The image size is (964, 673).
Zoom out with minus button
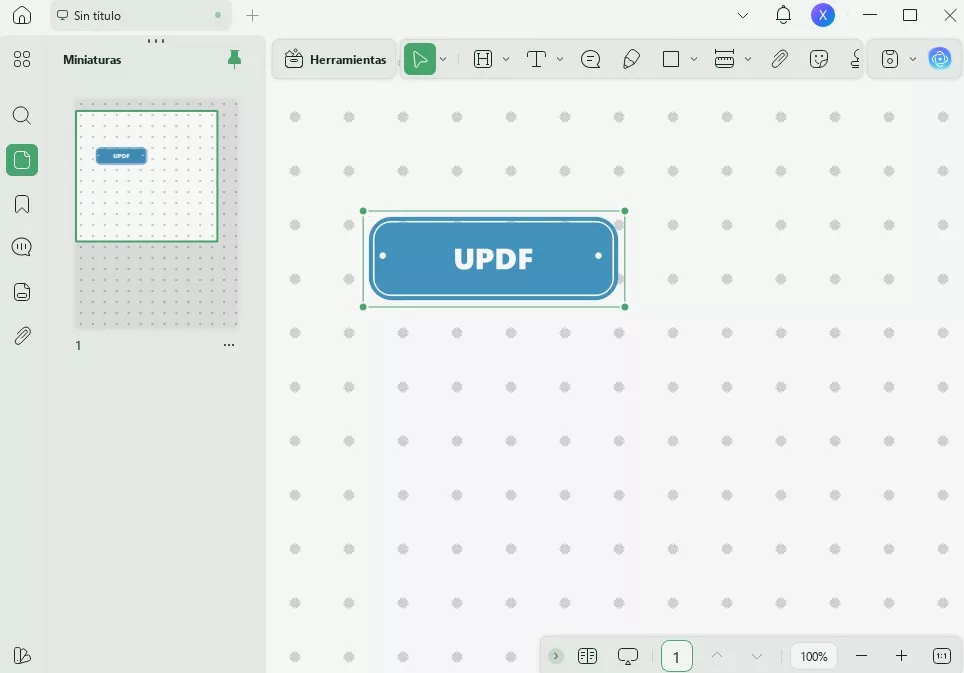[861, 656]
